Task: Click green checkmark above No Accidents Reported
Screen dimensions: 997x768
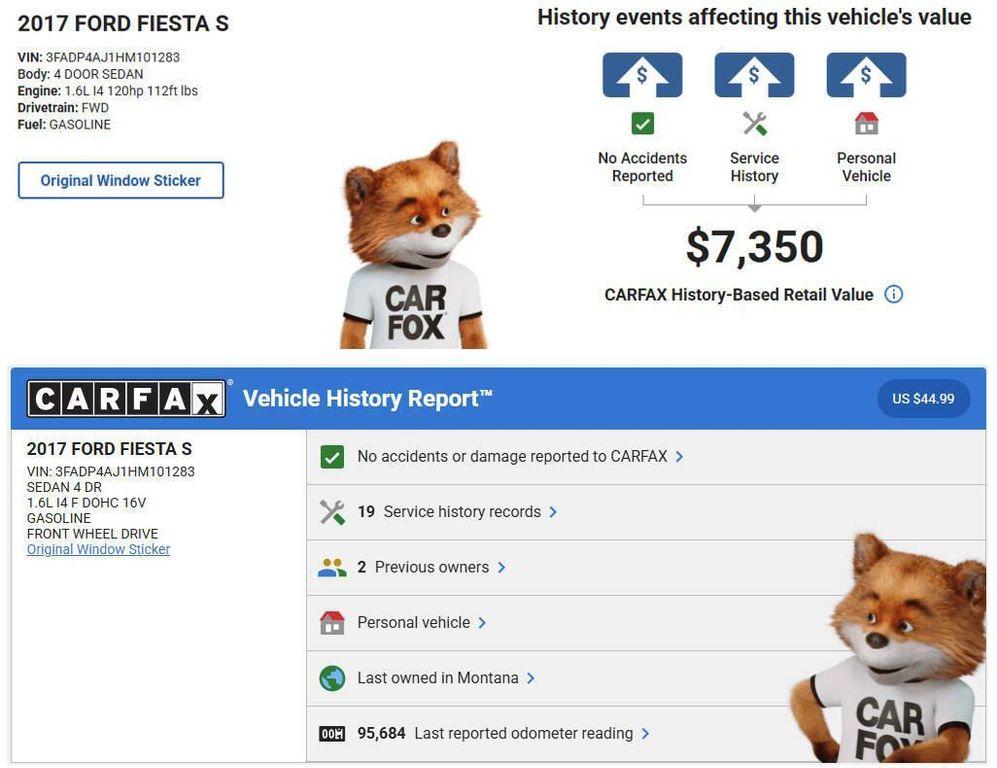Action: pos(642,124)
